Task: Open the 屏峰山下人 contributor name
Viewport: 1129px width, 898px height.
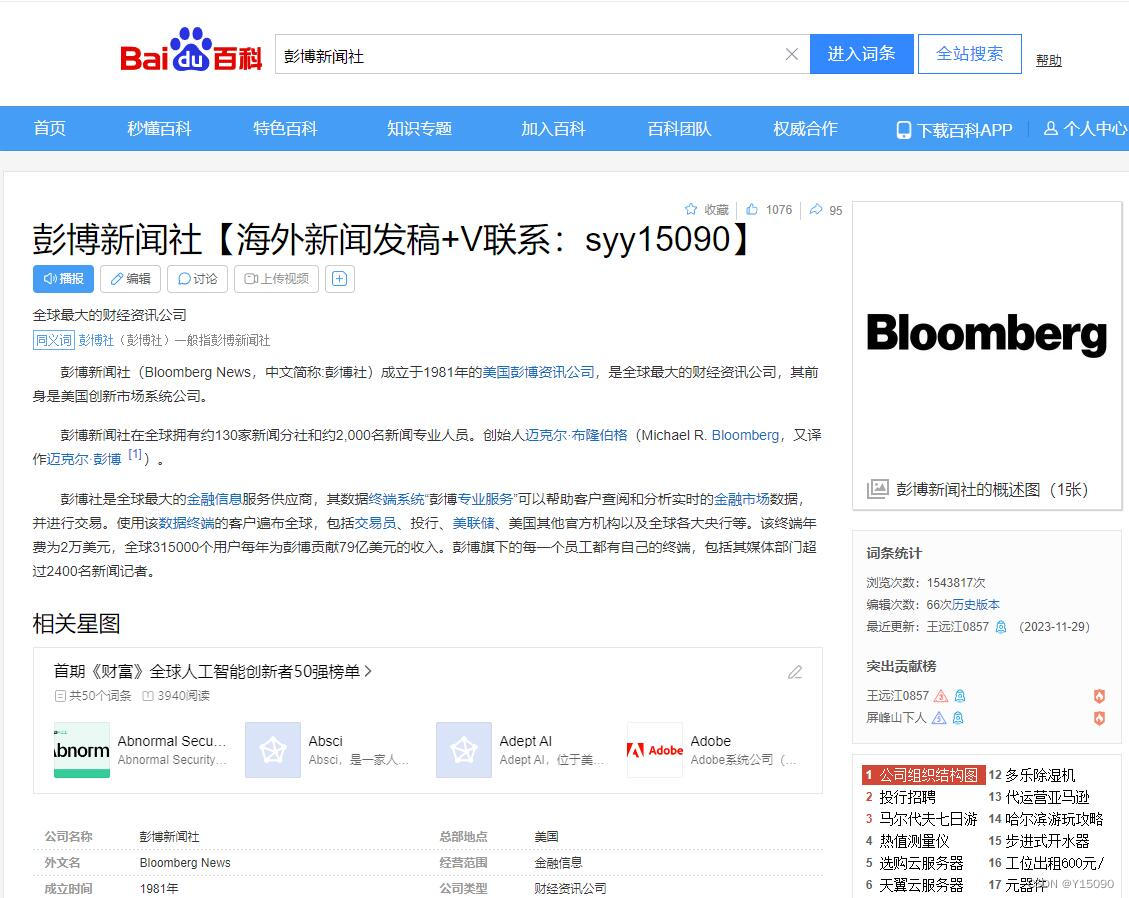Action: pos(896,718)
